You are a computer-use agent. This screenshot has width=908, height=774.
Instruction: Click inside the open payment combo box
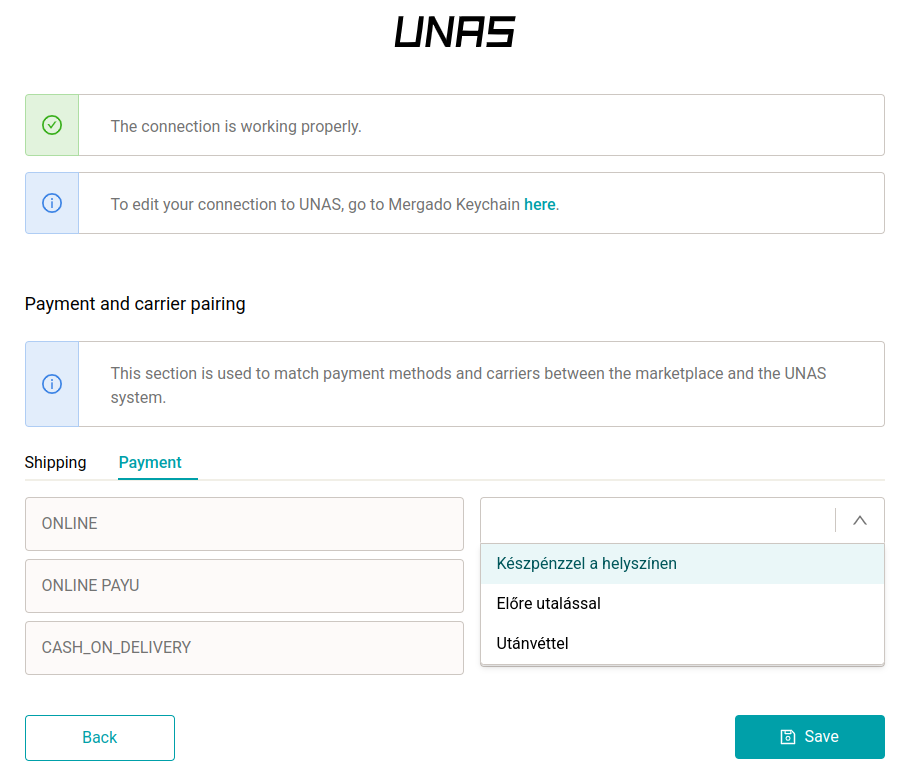[656, 520]
